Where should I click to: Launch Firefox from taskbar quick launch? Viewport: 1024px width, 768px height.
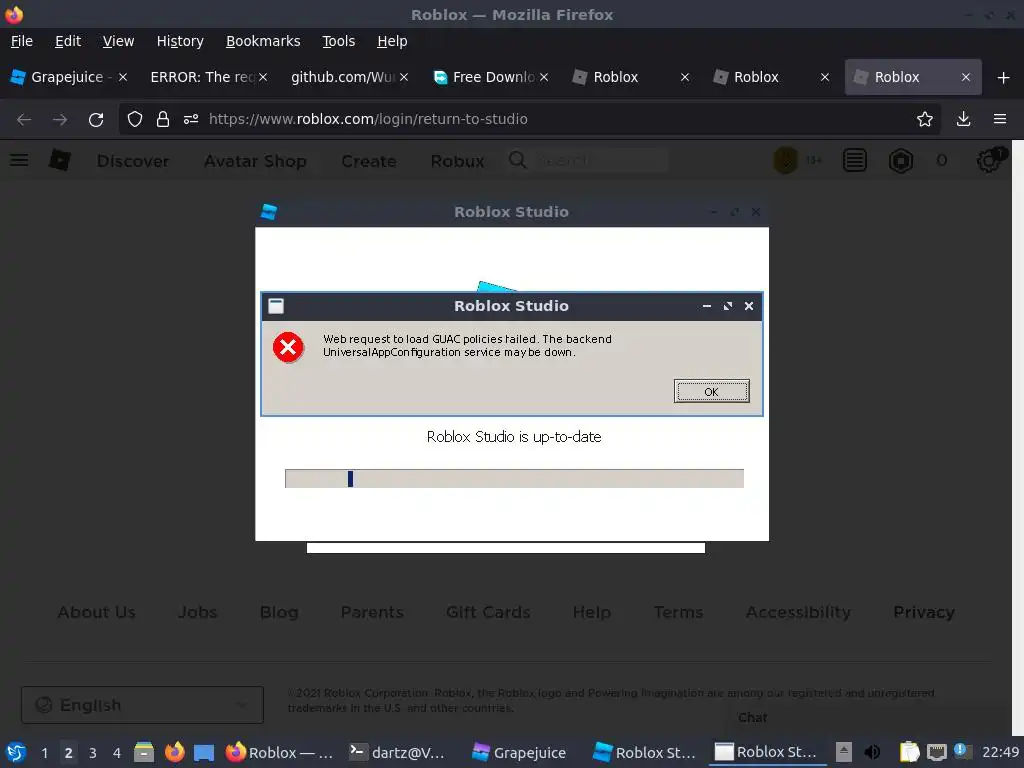click(x=174, y=752)
